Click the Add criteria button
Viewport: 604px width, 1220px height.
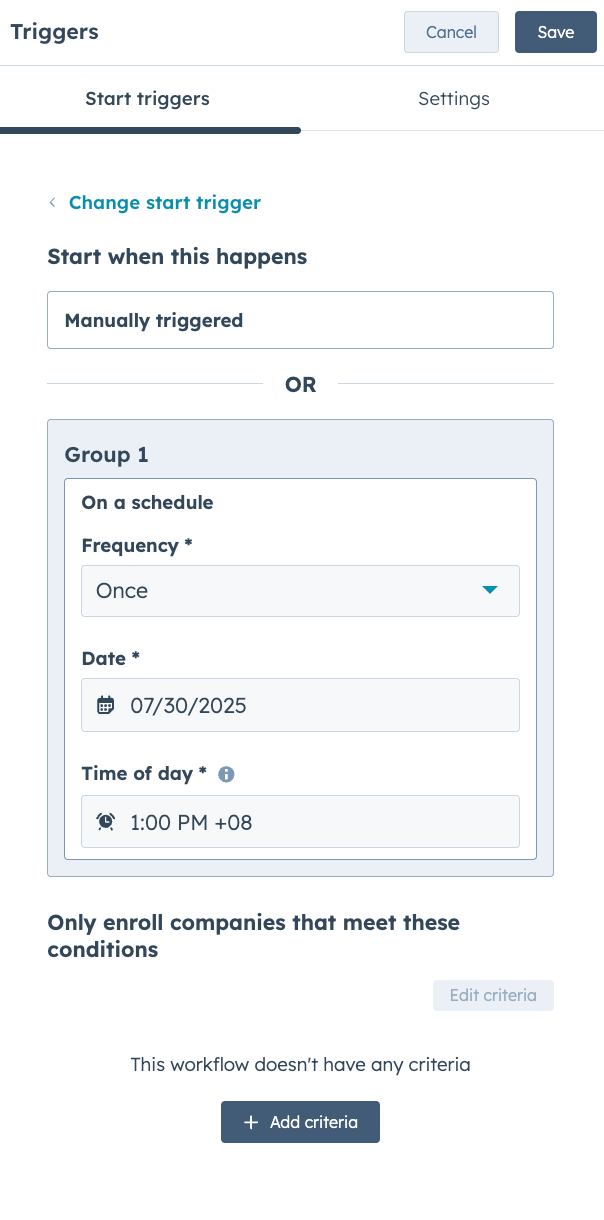[x=300, y=1122]
